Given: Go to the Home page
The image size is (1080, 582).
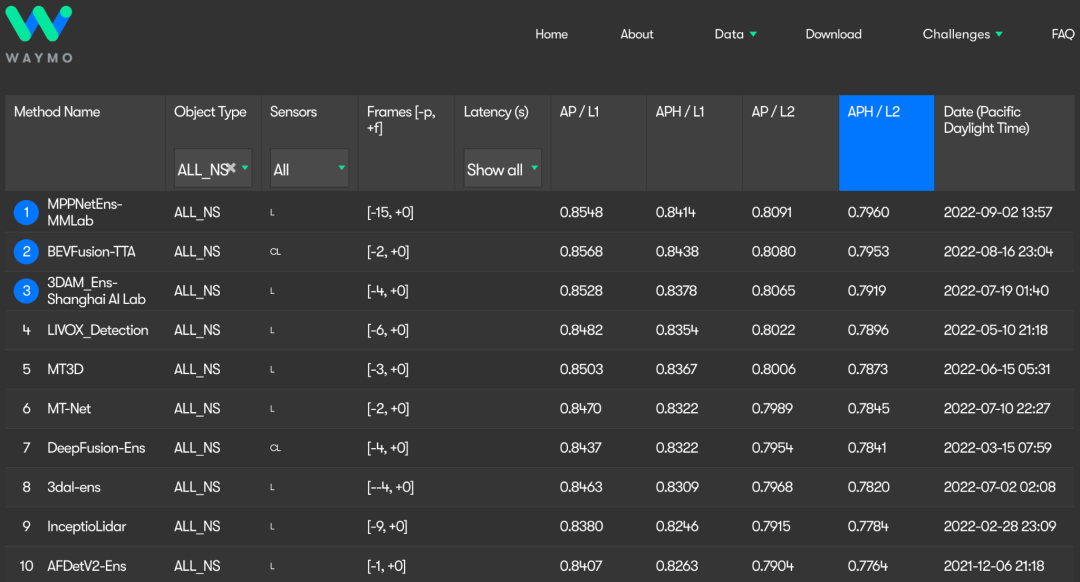Looking at the screenshot, I should (x=551, y=34).
